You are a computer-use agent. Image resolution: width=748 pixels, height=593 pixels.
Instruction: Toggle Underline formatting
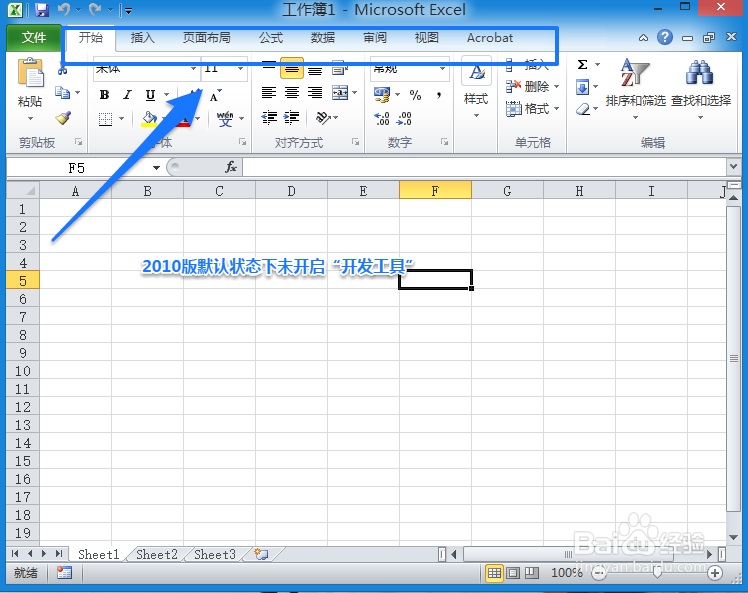coord(150,95)
